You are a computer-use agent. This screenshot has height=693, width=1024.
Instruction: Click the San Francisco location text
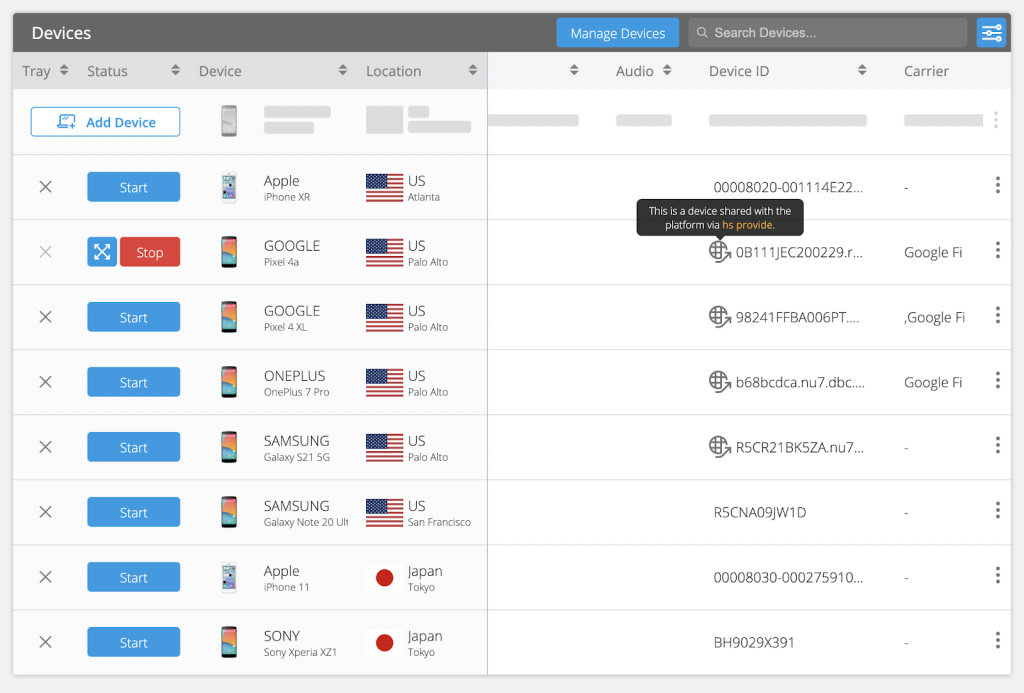point(439,523)
